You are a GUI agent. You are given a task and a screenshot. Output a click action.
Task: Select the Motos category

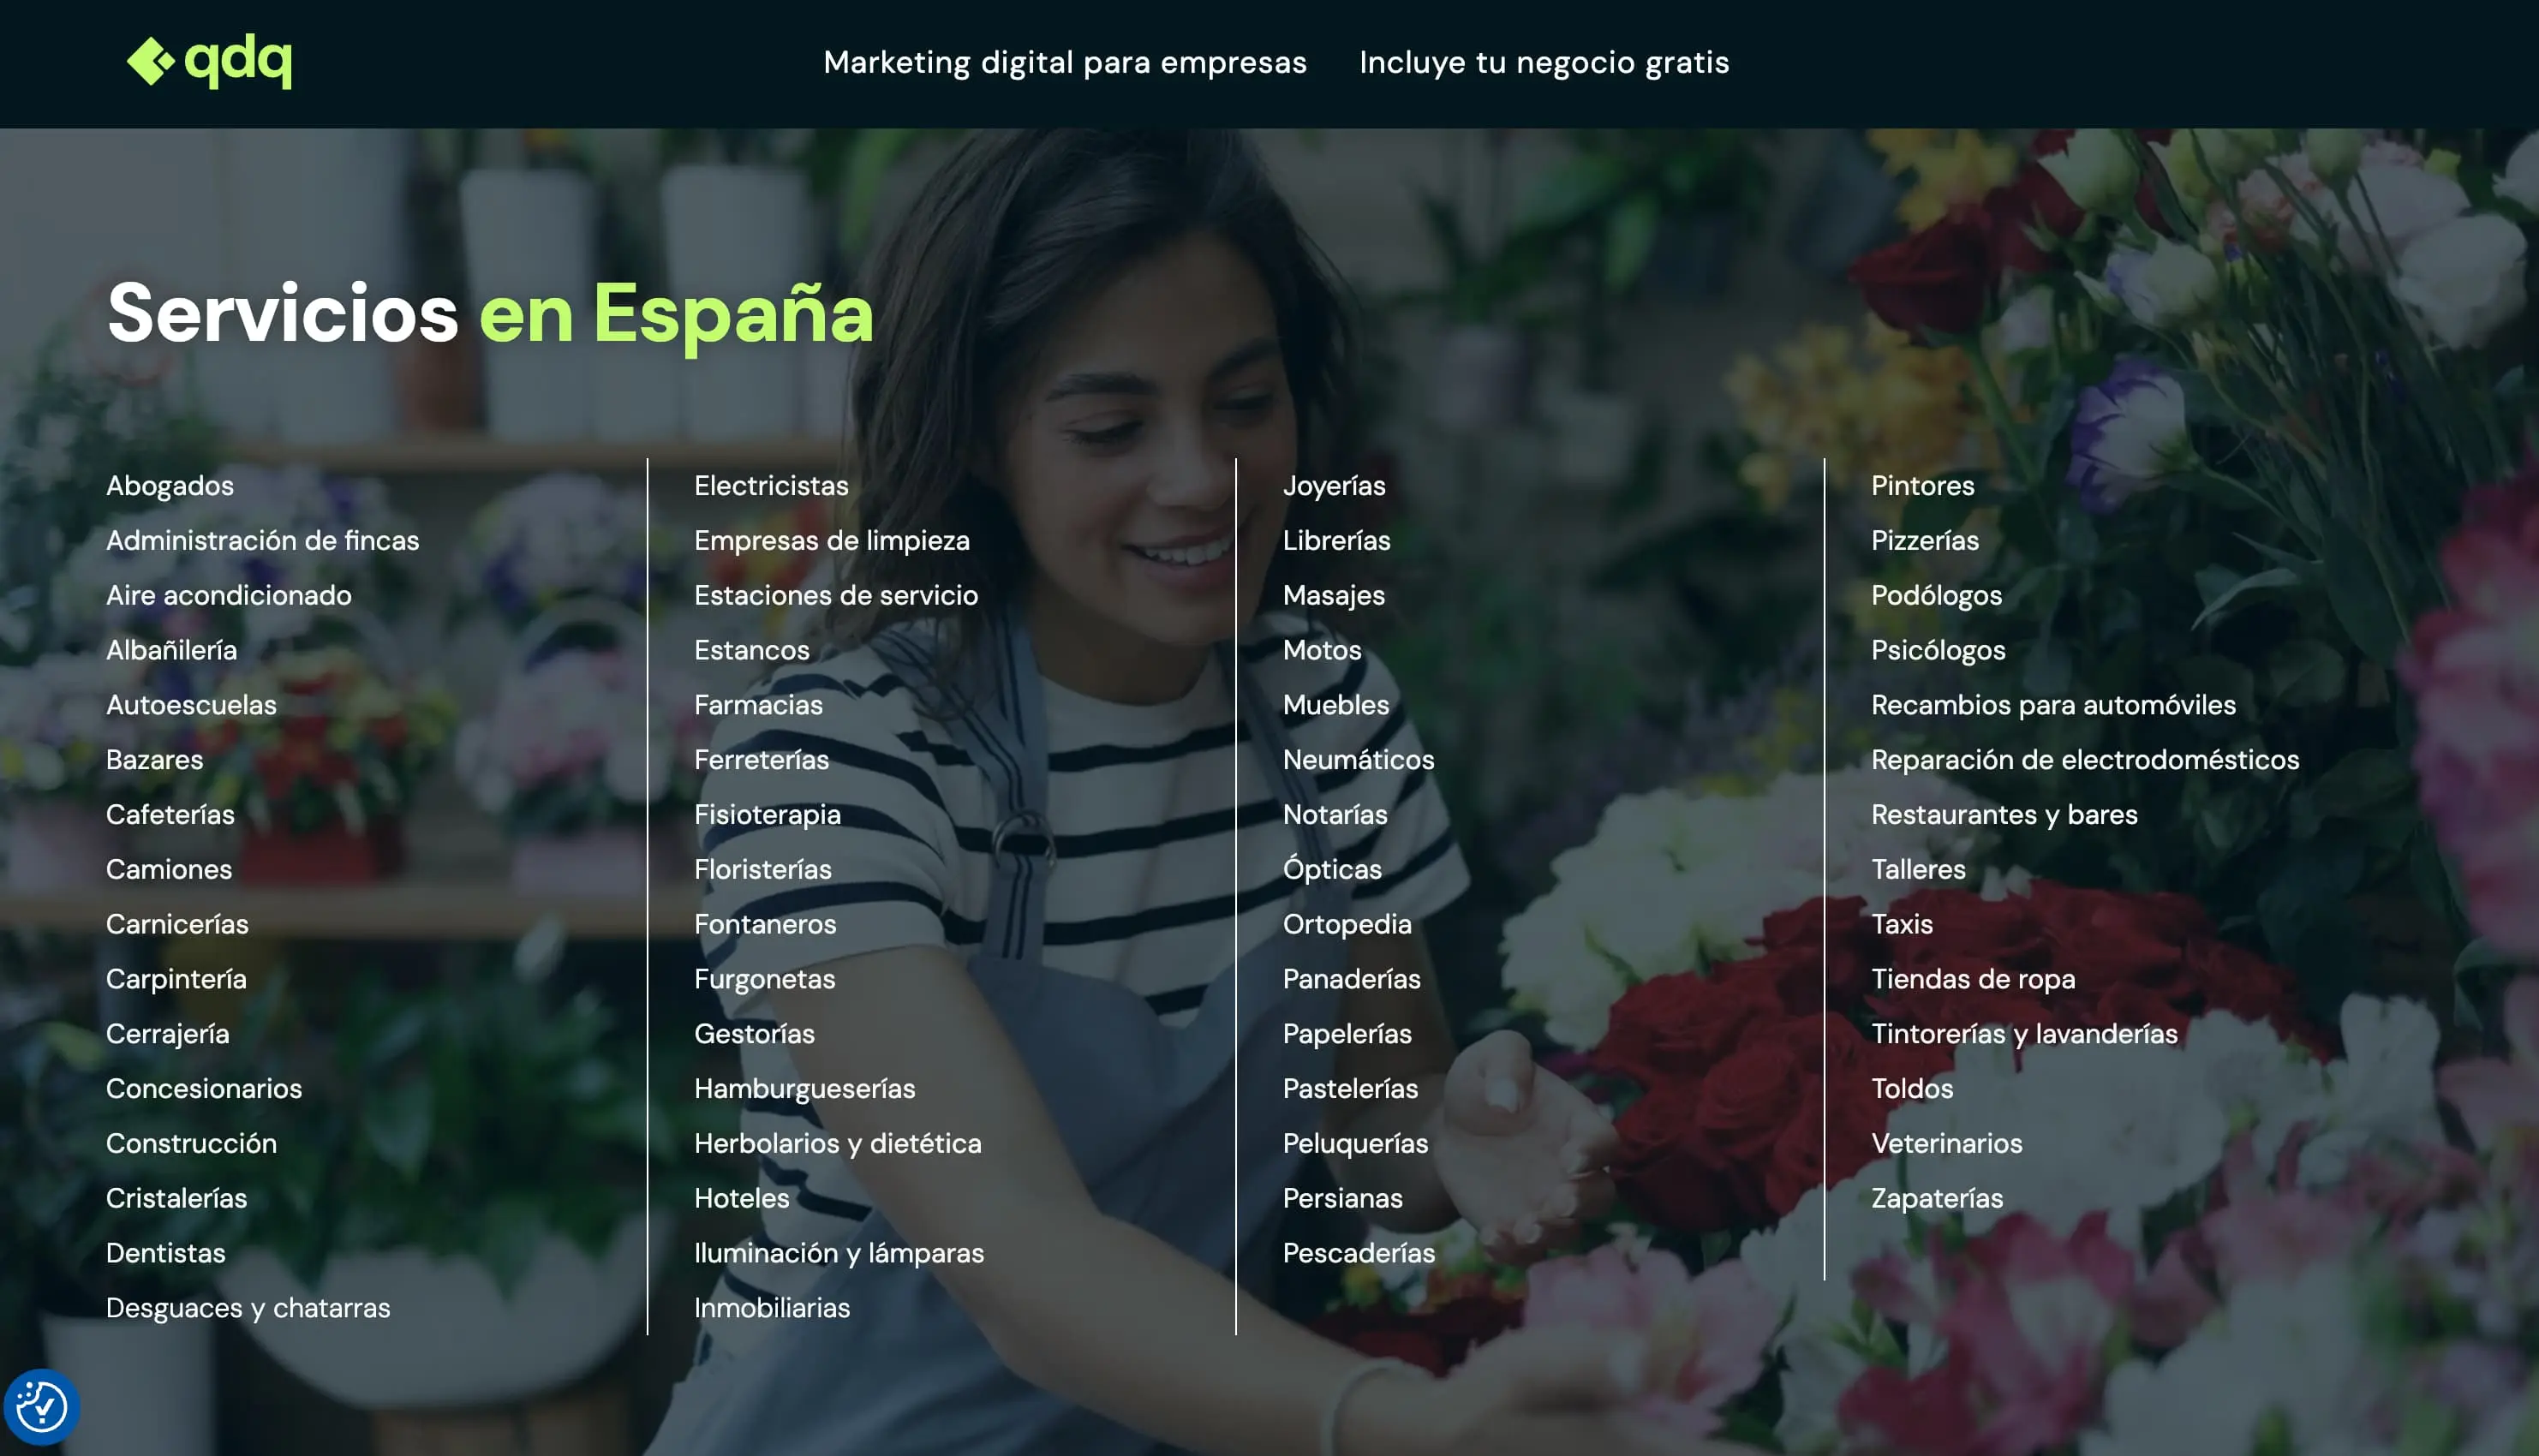click(x=1322, y=650)
